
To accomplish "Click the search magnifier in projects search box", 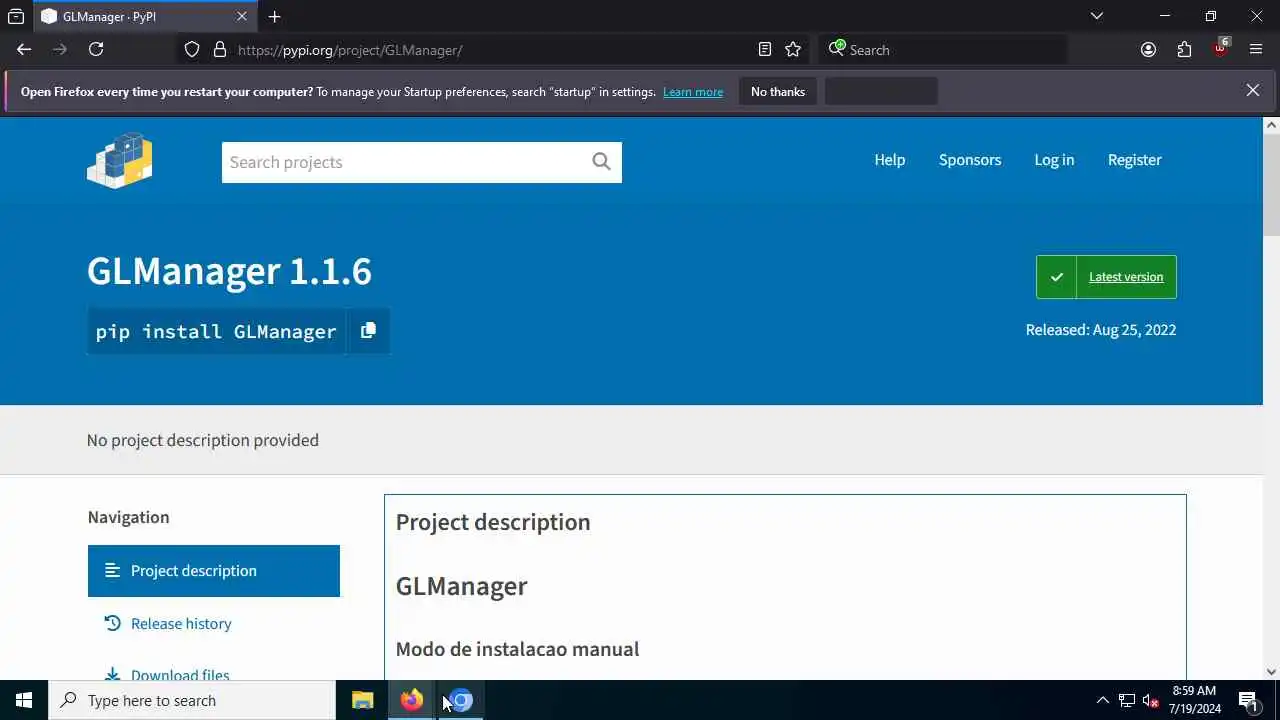I will coord(601,162).
